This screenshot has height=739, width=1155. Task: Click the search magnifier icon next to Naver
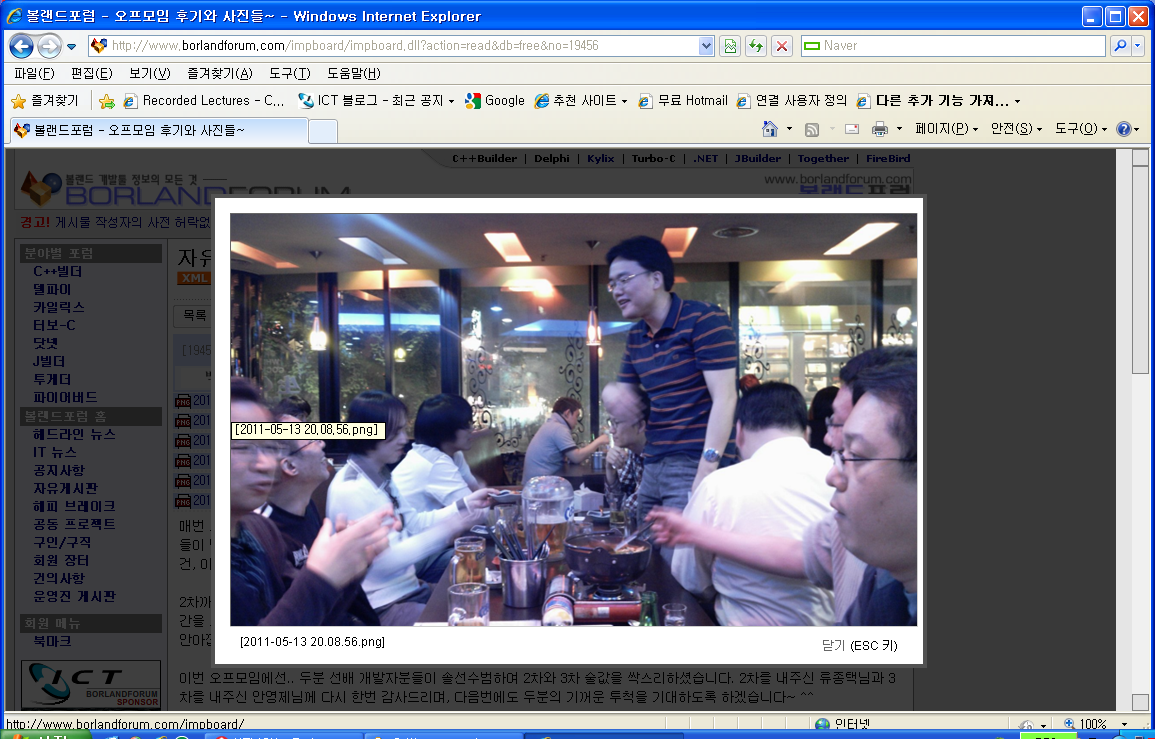click(1120, 46)
